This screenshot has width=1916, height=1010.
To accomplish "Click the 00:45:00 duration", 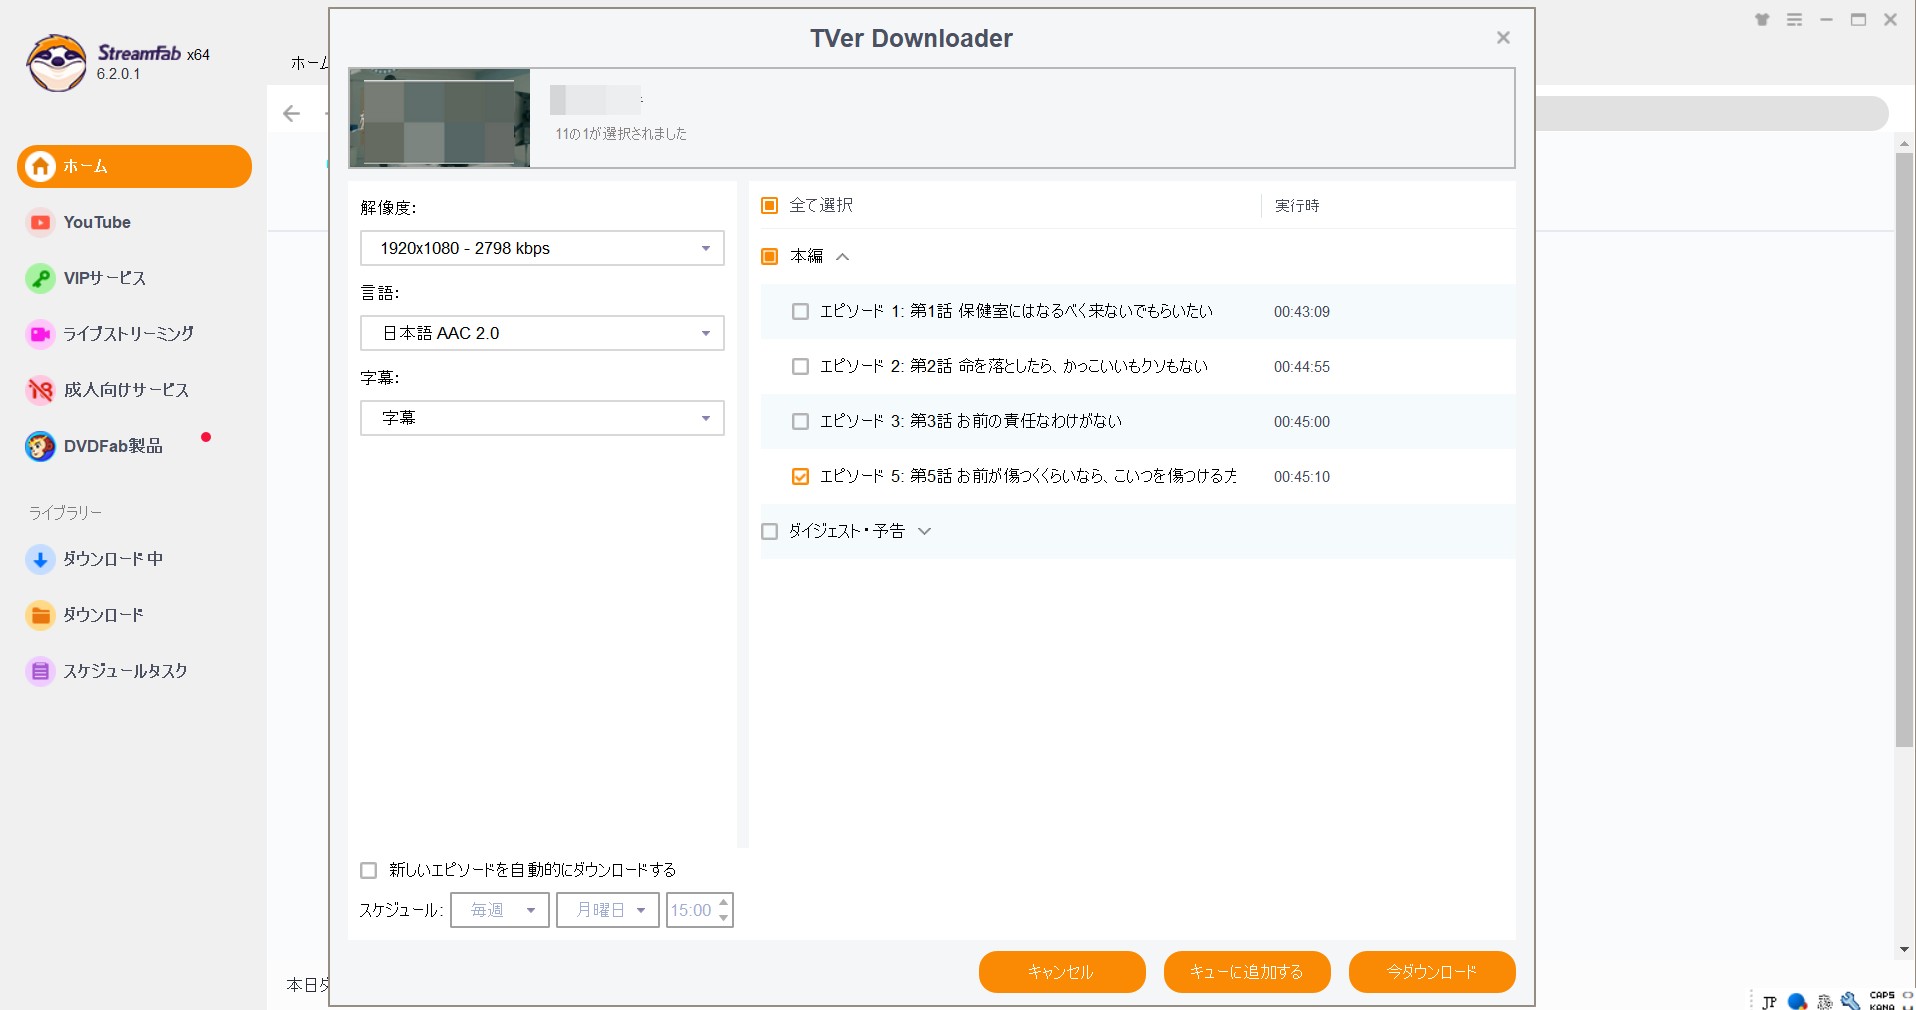I will pos(1302,422).
